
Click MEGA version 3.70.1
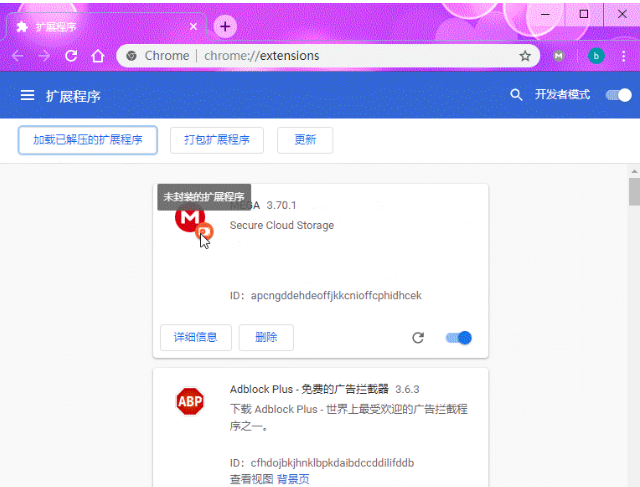(x=281, y=205)
